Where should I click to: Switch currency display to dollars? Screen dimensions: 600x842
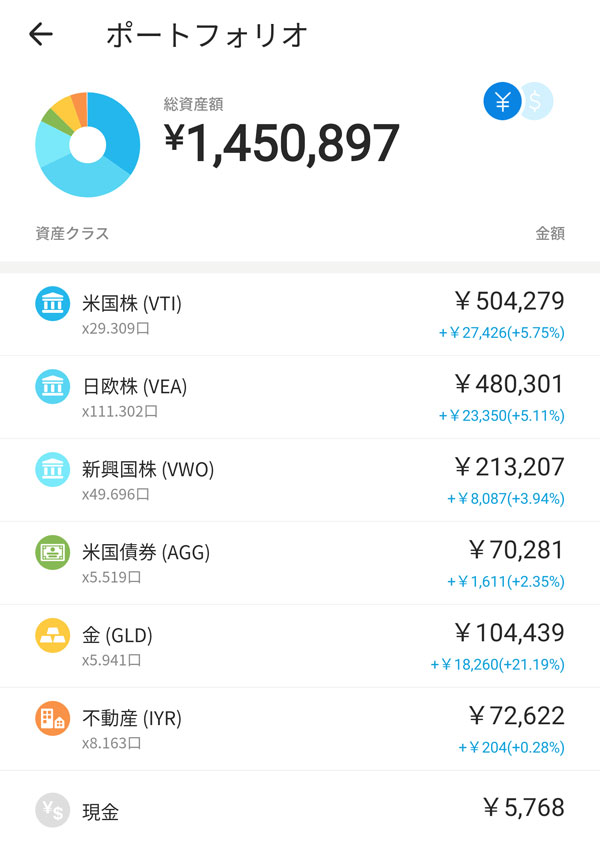point(537,101)
